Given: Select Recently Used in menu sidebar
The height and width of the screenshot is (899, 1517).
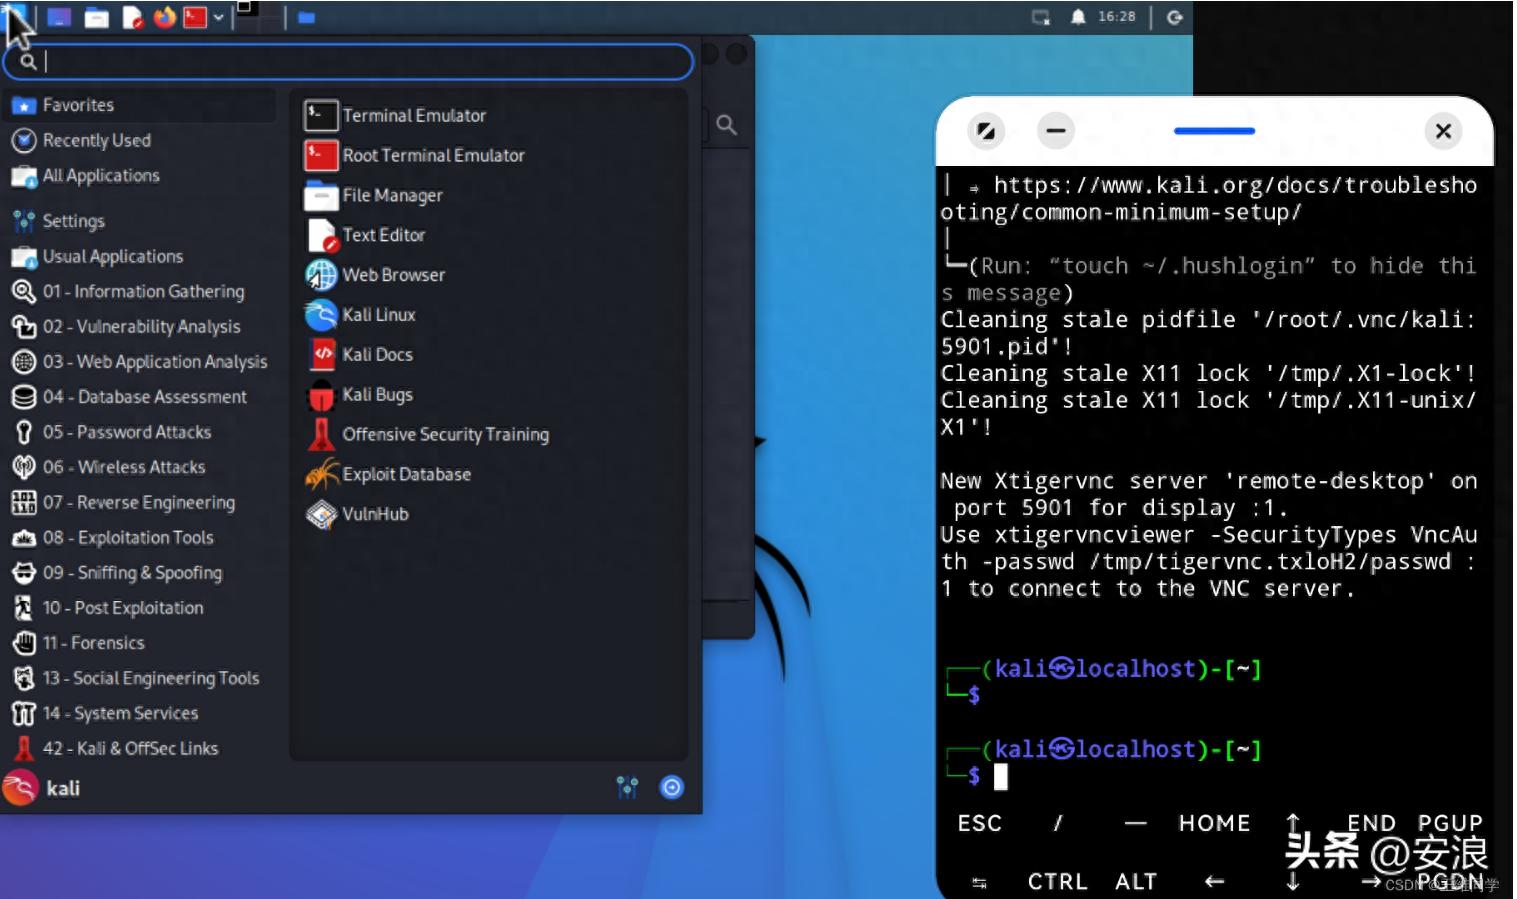Looking at the screenshot, I should click(96, 141).
